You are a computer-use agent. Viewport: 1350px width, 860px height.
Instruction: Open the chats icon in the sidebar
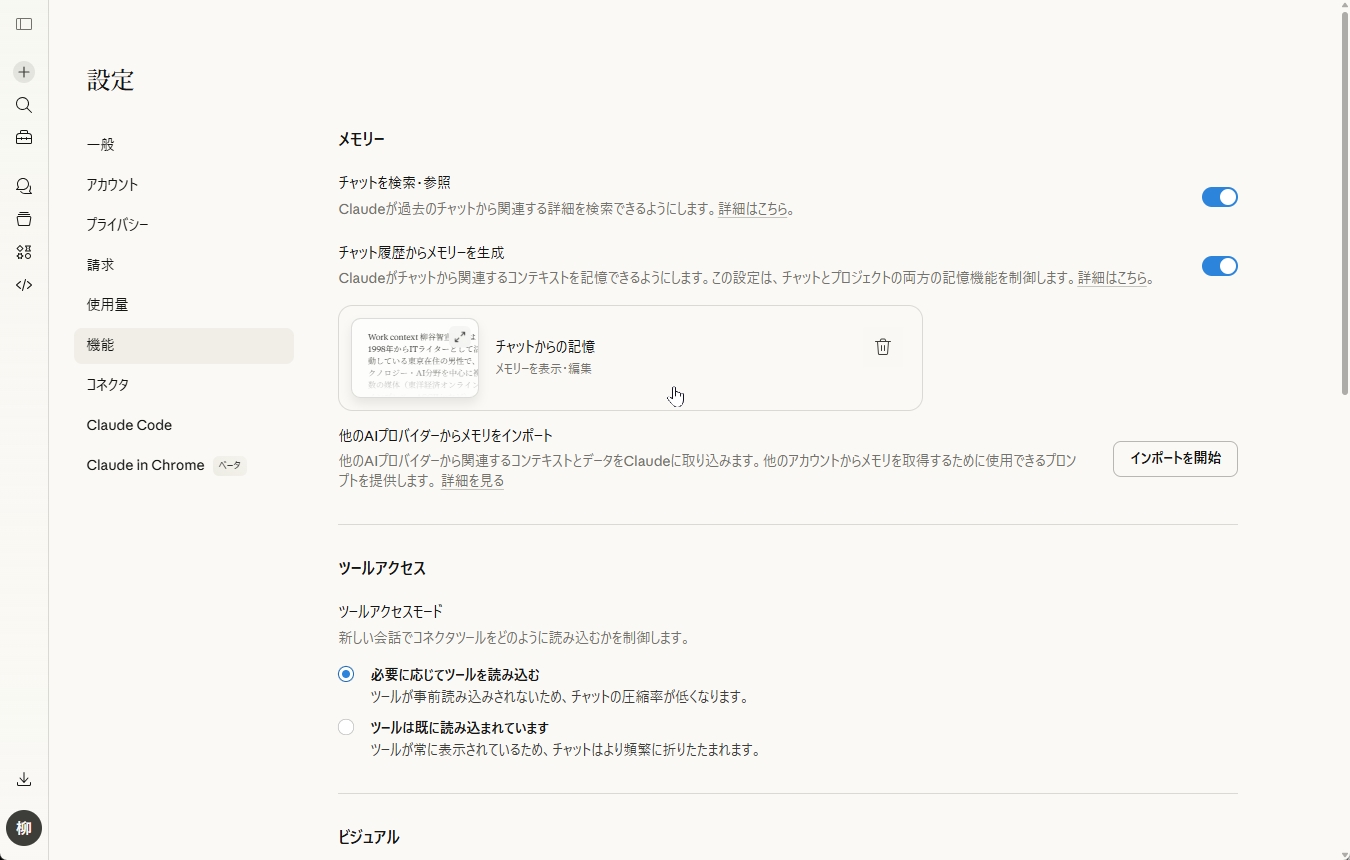24,186
